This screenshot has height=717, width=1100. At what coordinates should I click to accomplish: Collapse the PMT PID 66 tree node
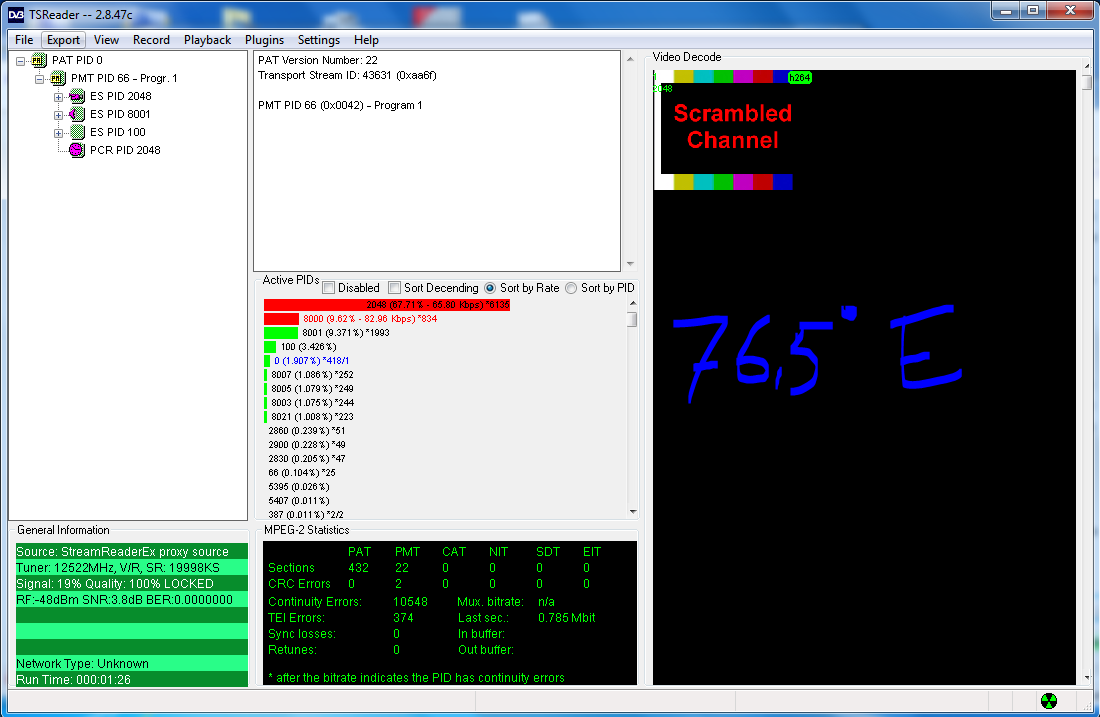tap(40, 79)
